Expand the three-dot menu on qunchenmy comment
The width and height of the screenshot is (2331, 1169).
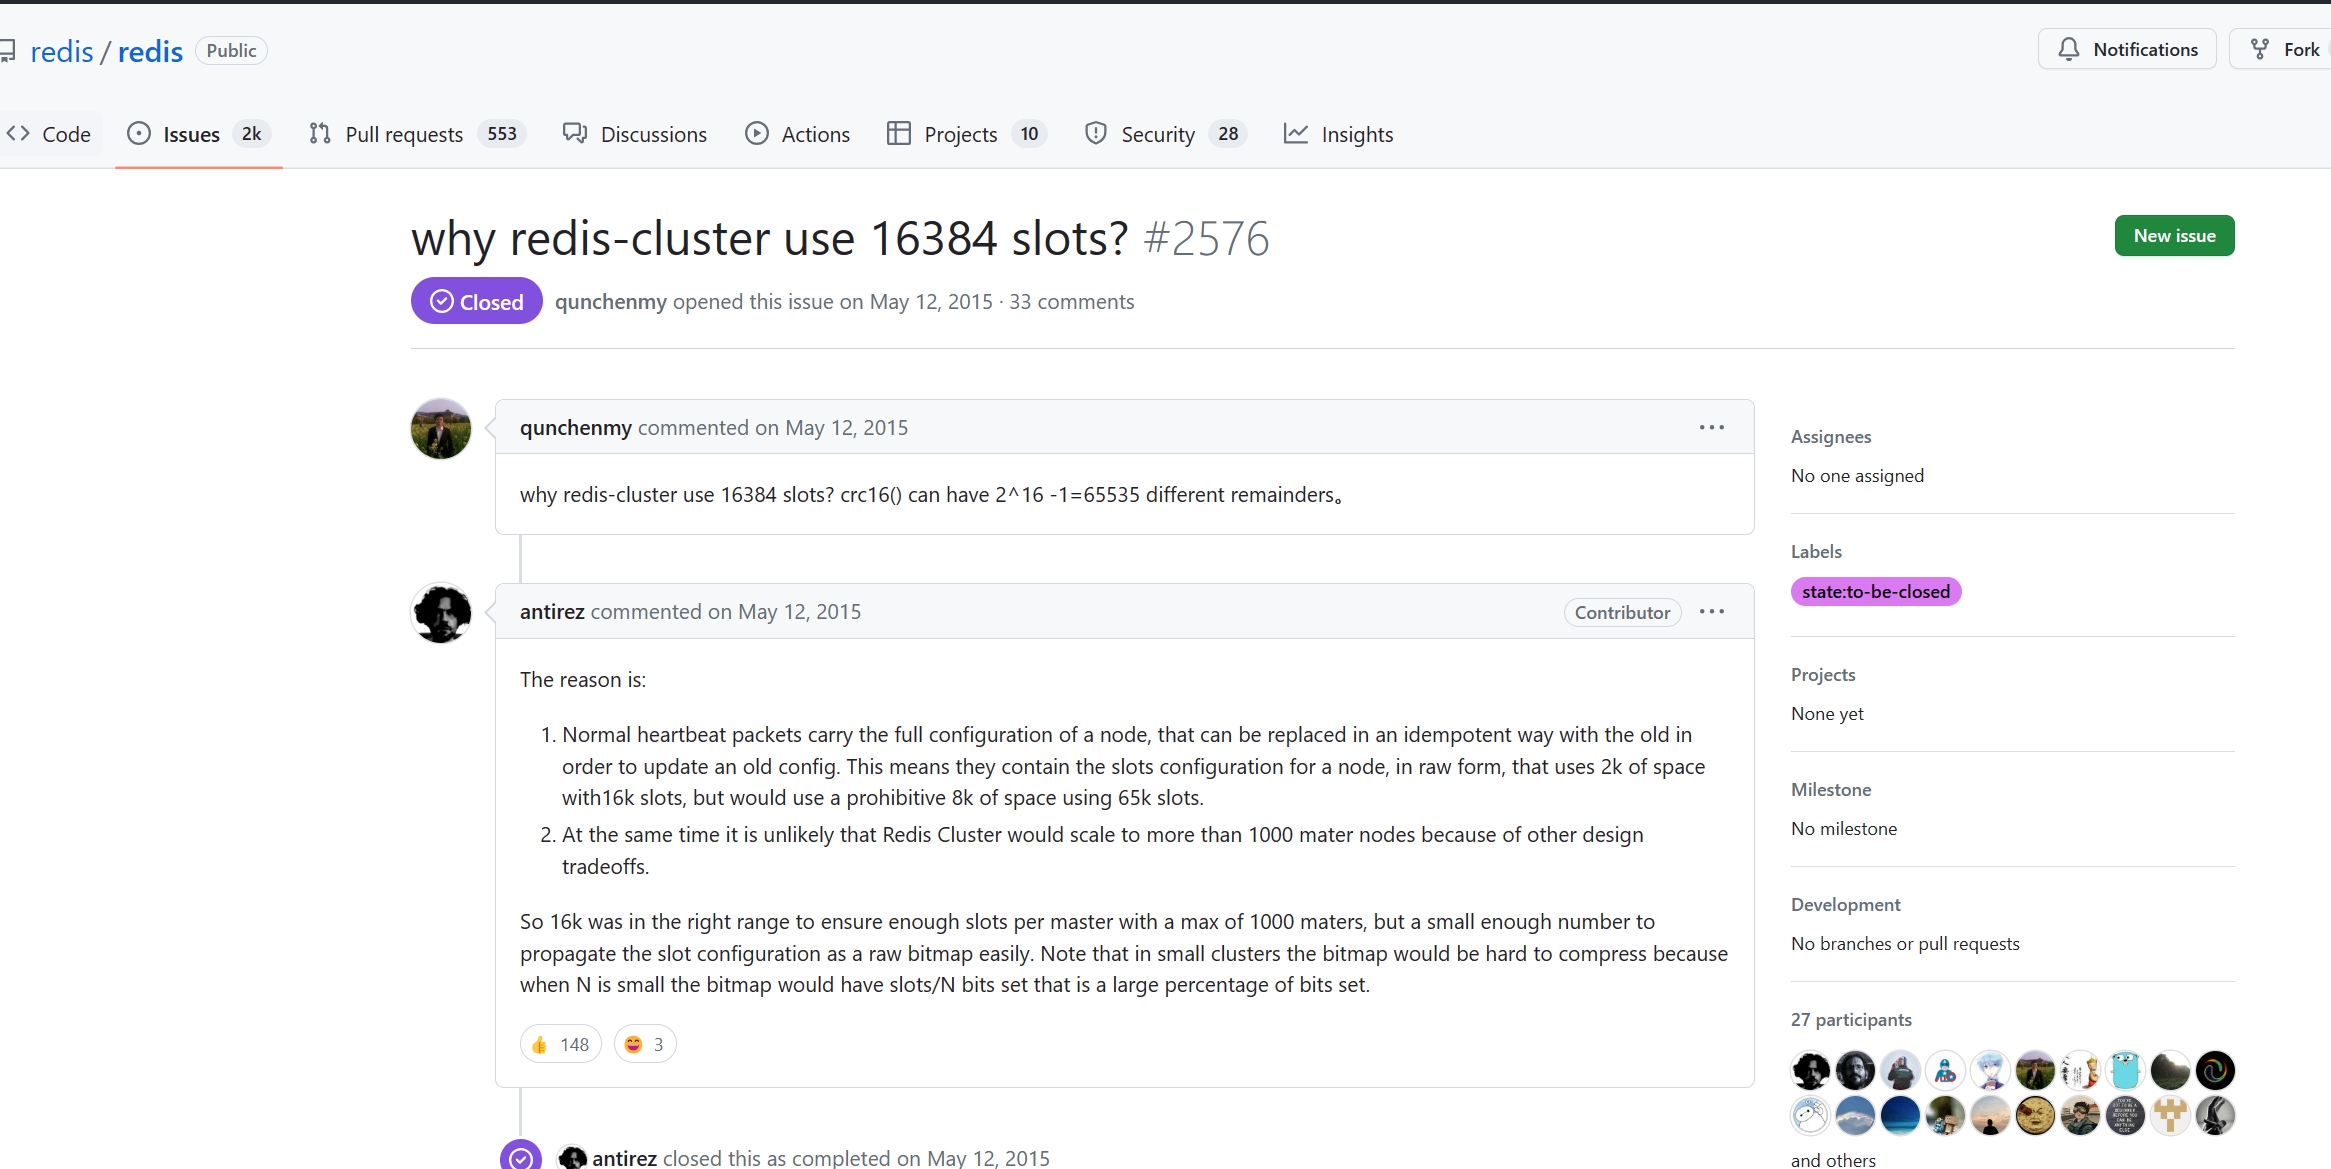pos(1714,426)
